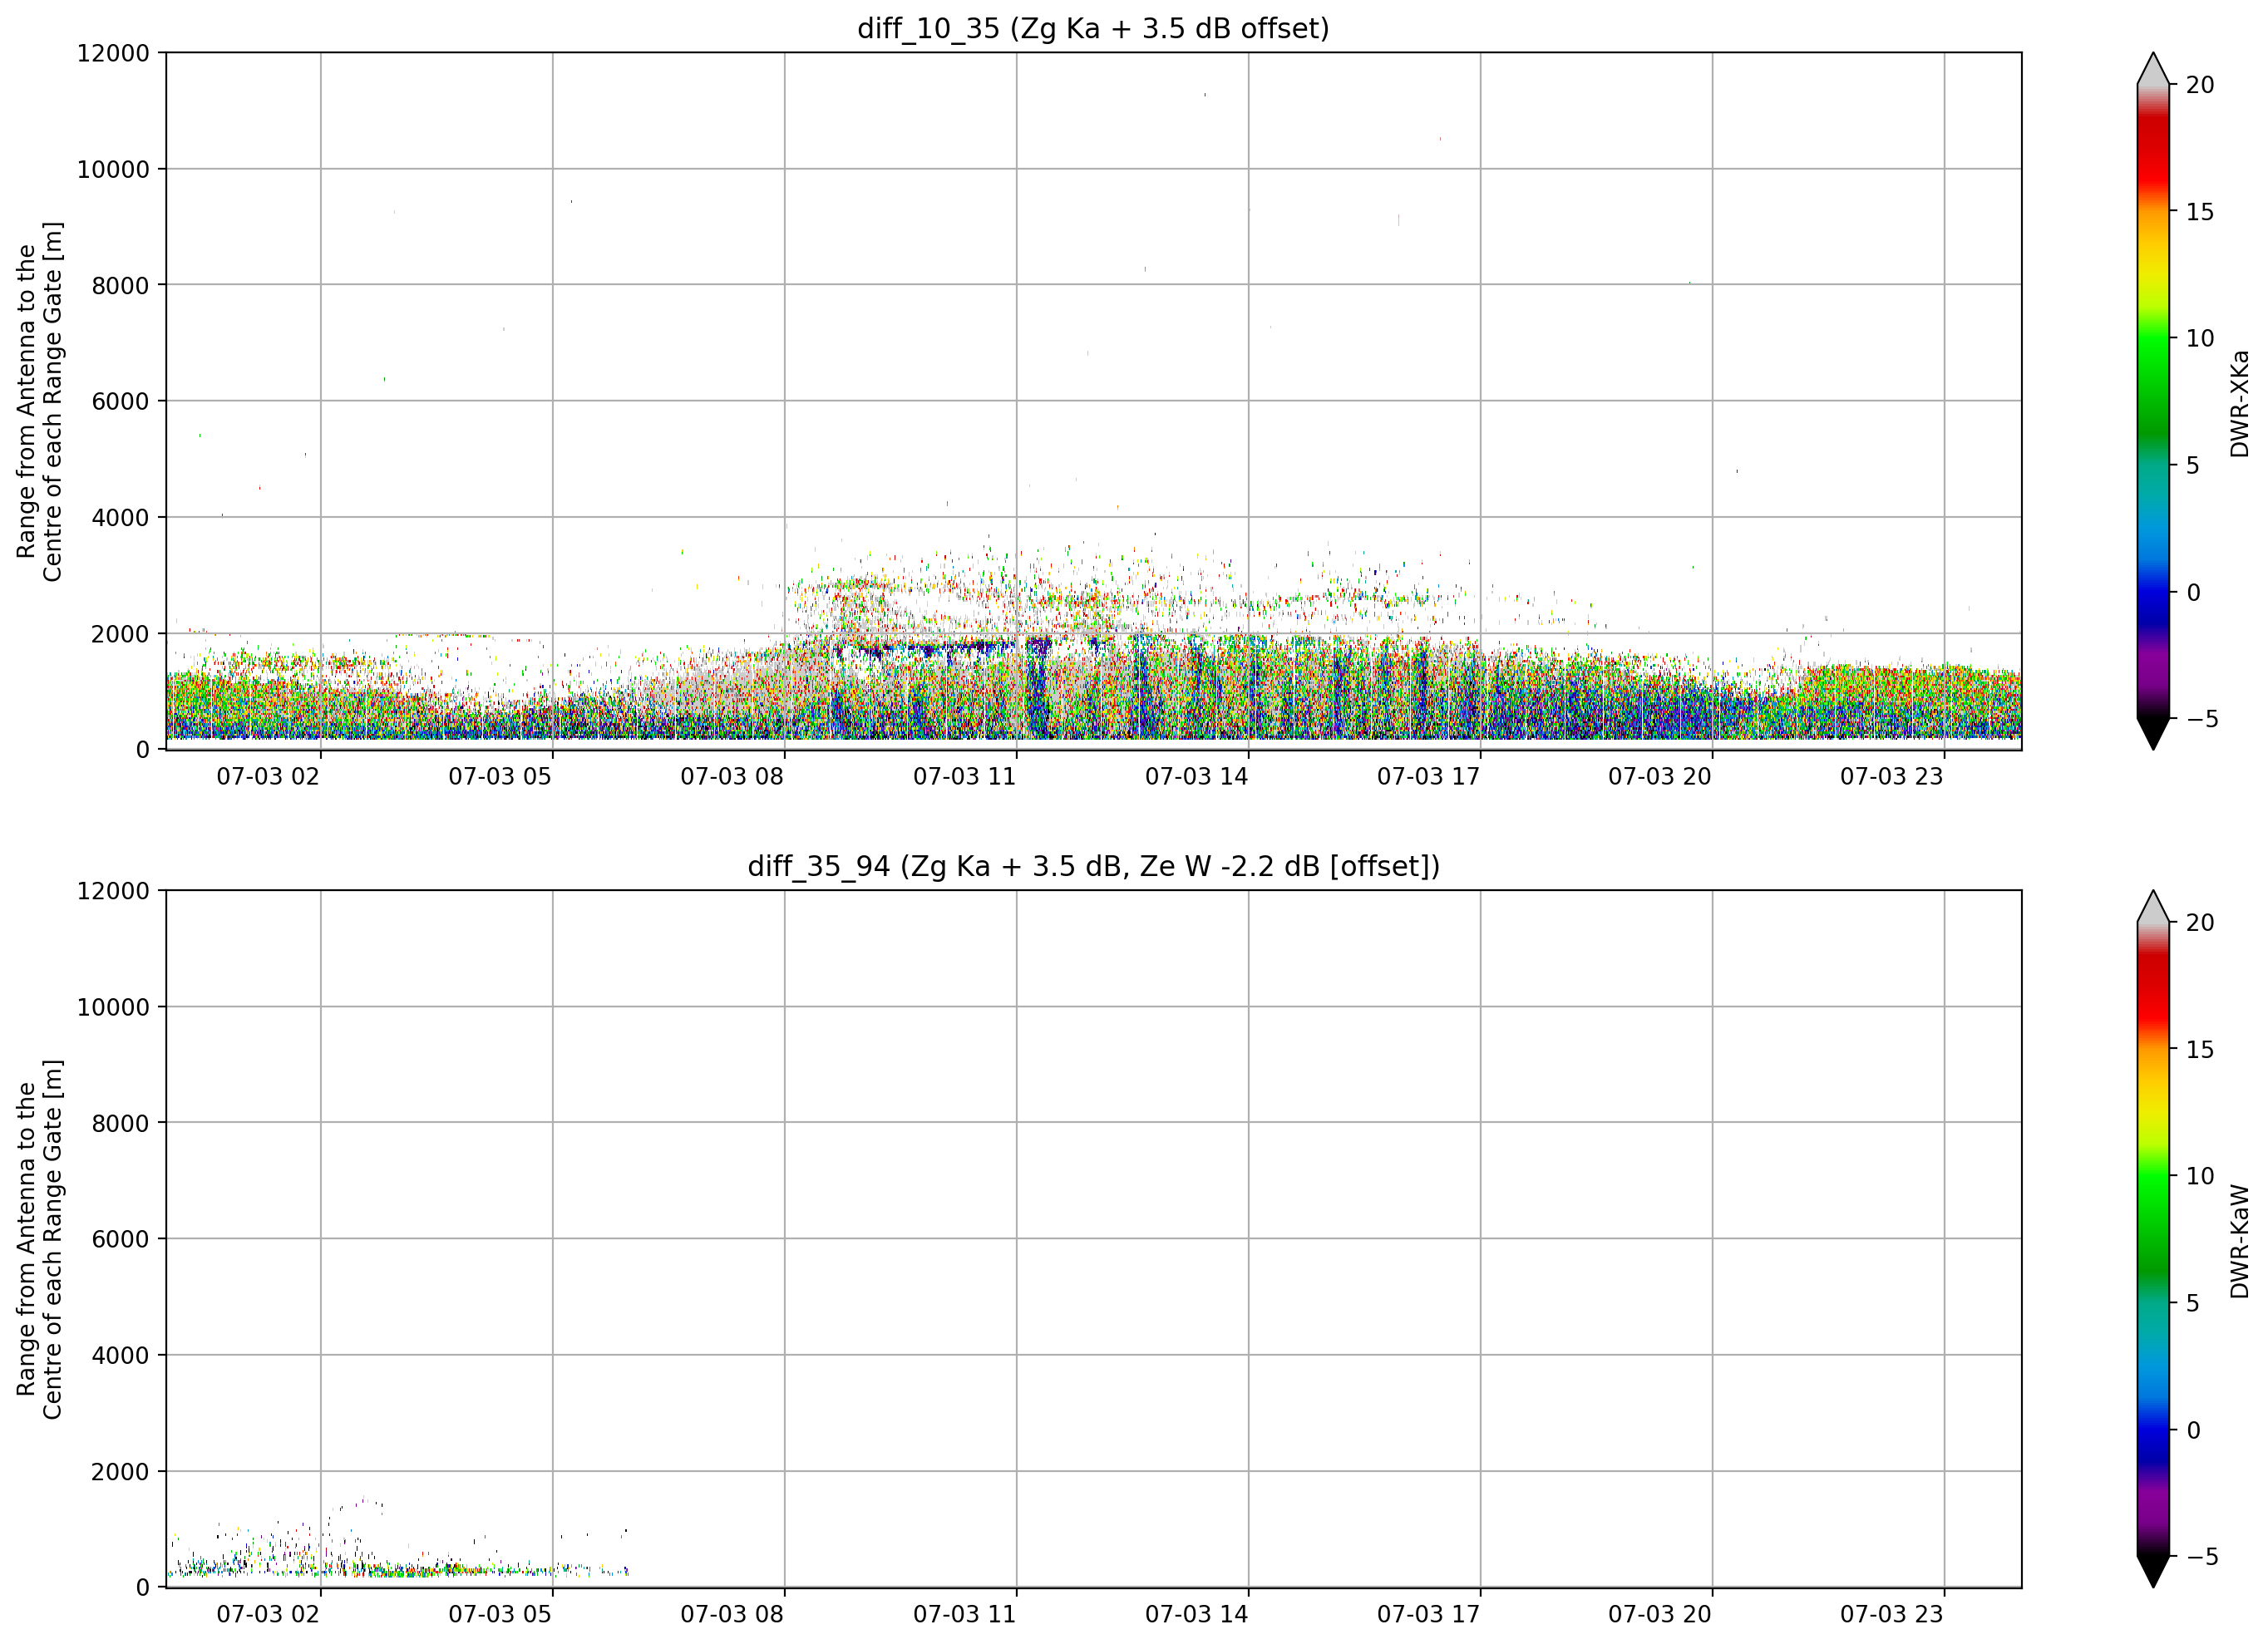The width and height of the screenshot is (2268, 1644).
Task: Click the 5 tick on the DWR-KaW colorbar
Action: coord(2193,1304)
